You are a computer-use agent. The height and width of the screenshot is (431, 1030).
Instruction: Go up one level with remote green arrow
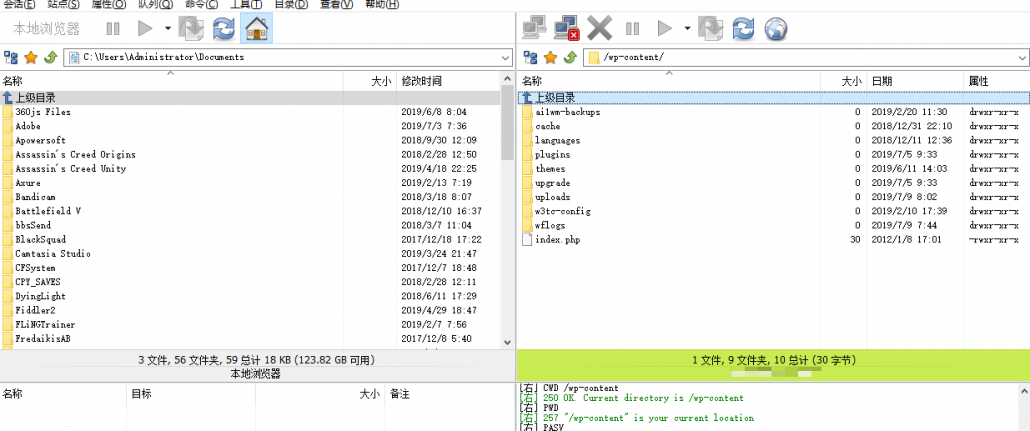(x=570, y=57)
